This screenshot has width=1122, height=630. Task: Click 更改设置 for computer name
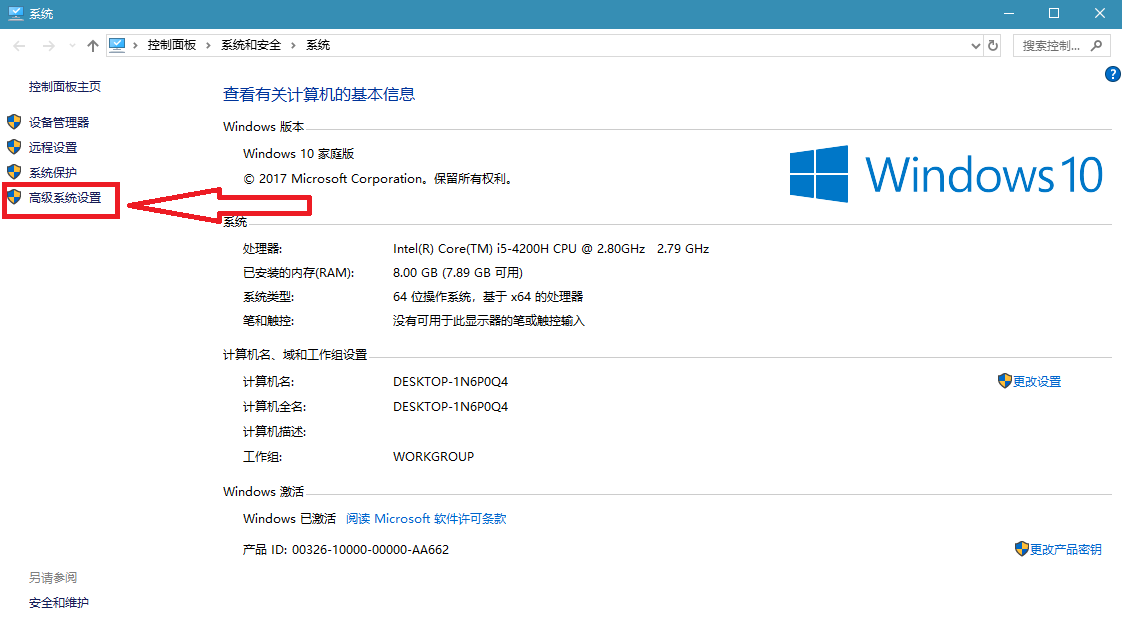[1037, 382]
